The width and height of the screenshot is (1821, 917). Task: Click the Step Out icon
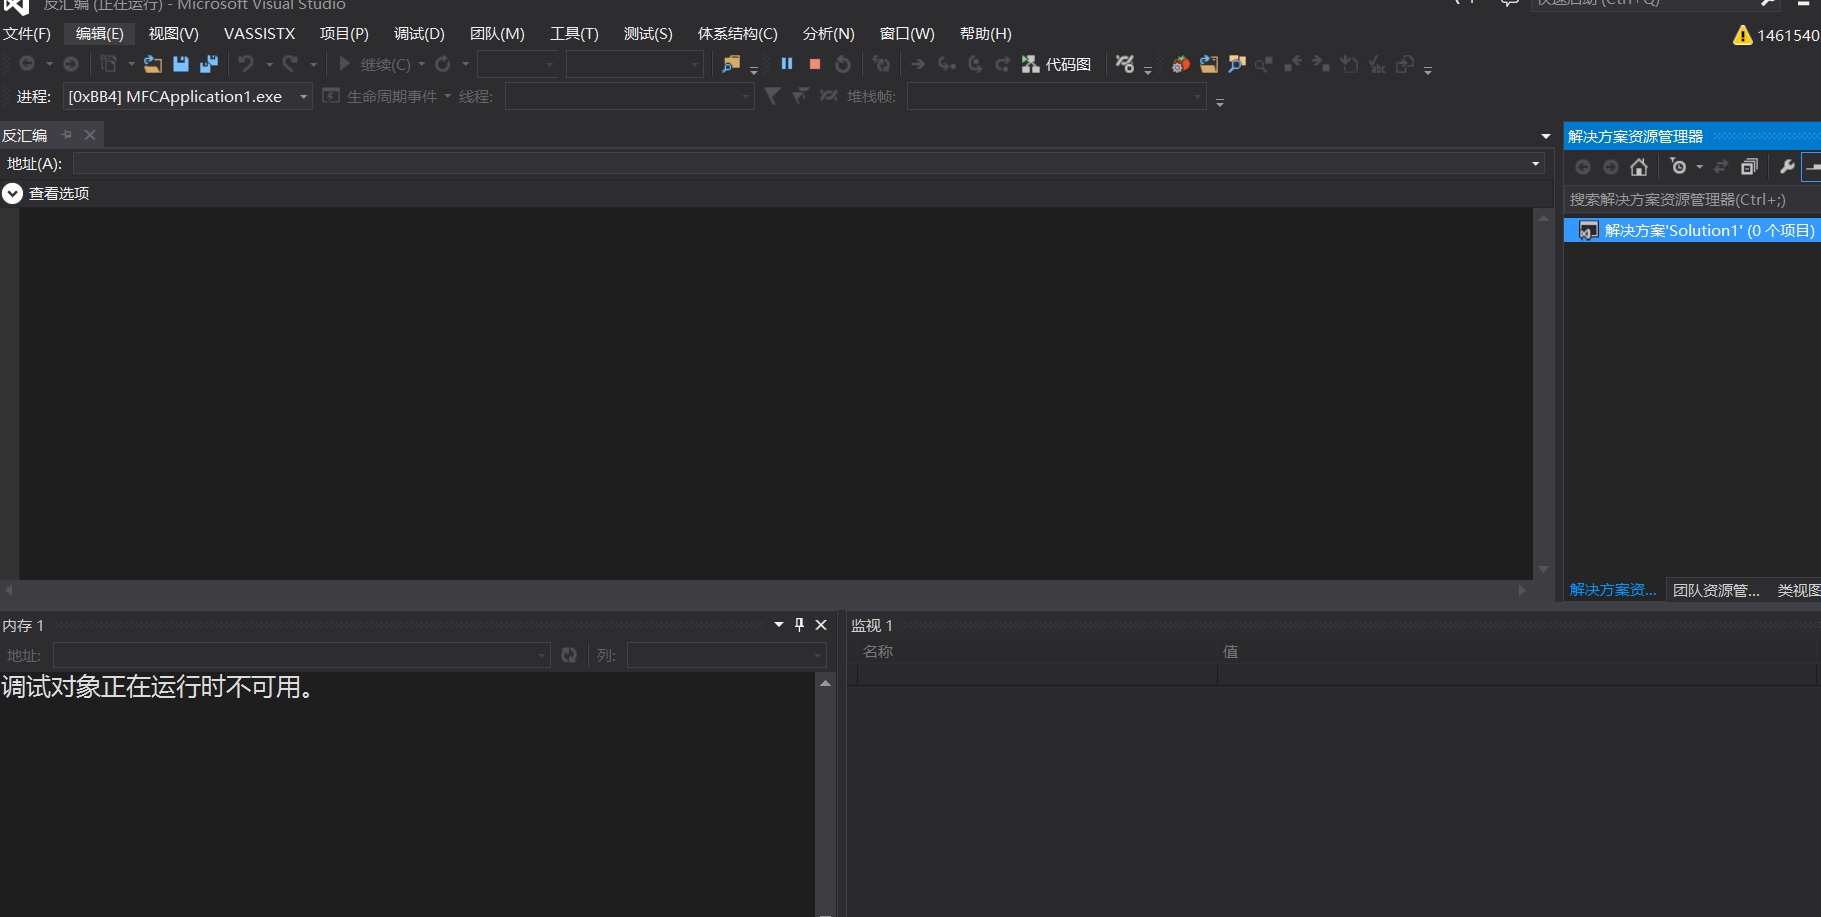(x=1002, y=64)
